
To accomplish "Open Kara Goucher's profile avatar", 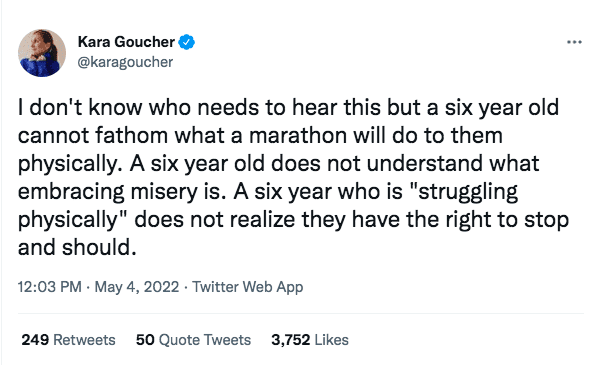I will 42,53.
